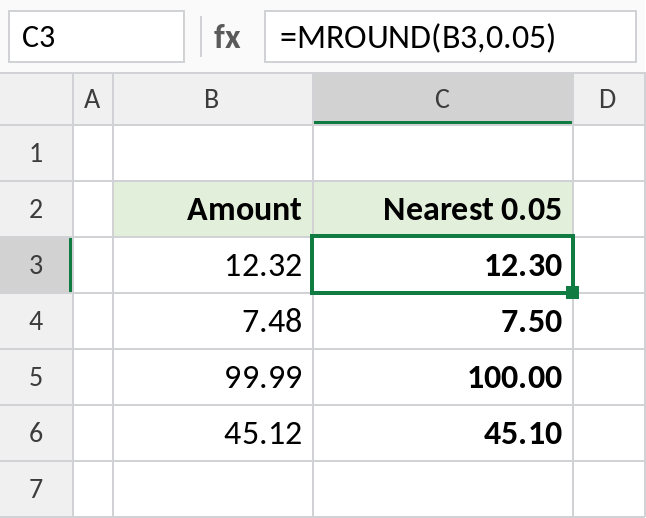Select row 5 header
The height and width of the screenshot is (518, 646).
36,377
